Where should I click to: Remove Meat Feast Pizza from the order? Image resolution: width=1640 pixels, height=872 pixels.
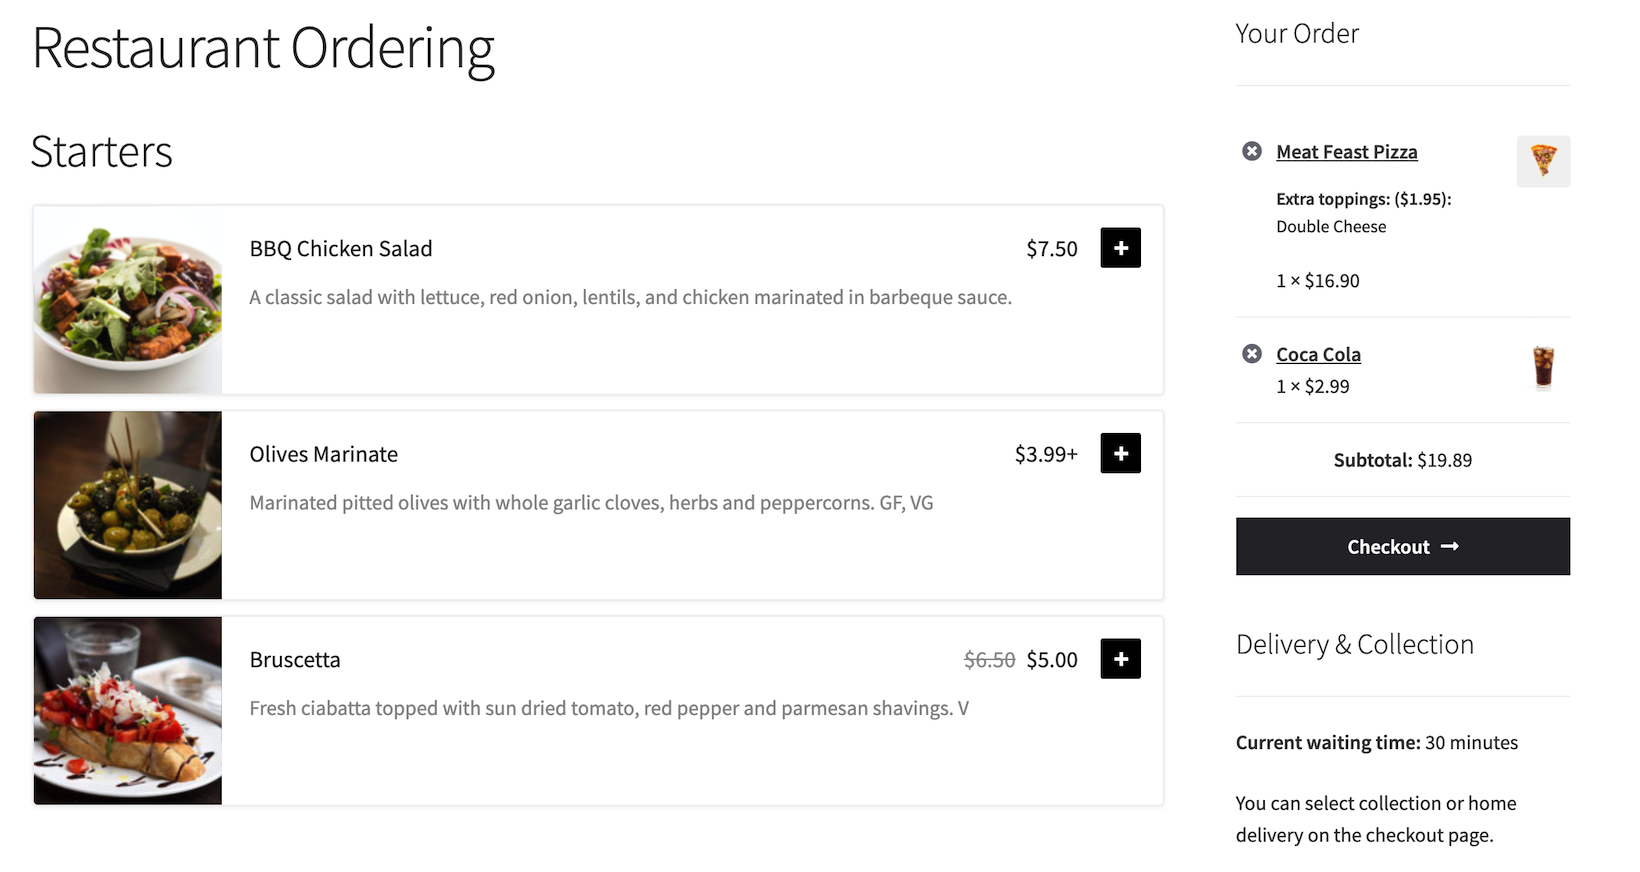coord(1251,151)
